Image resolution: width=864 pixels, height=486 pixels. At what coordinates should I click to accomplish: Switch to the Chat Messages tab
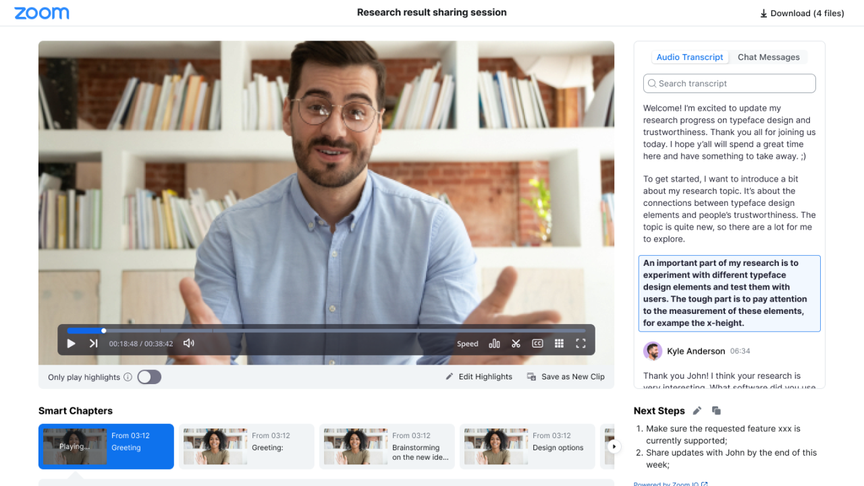768,57
